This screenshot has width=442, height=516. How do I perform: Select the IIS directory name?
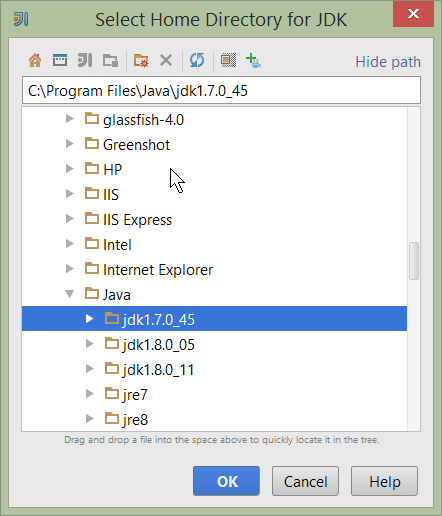click(111, 195)
